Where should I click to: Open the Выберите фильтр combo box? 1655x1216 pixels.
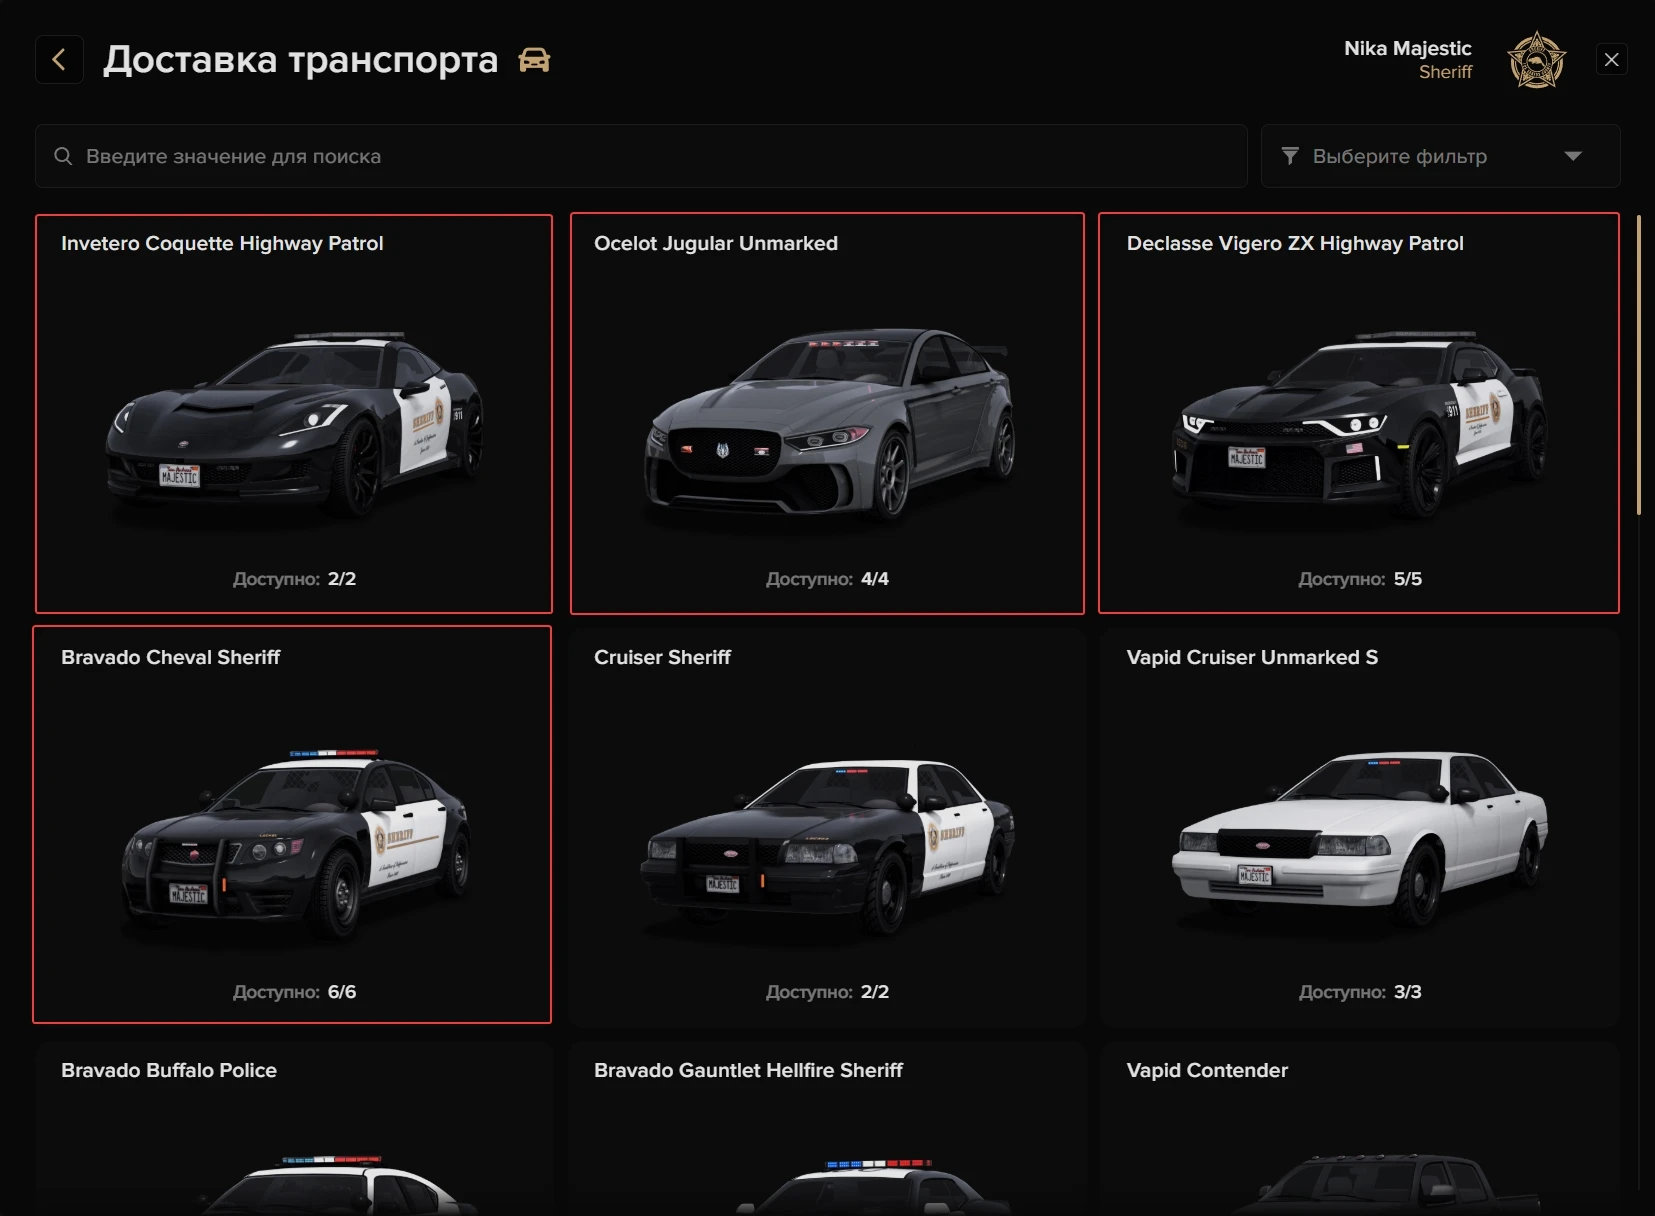click(x=1440, y=156)
